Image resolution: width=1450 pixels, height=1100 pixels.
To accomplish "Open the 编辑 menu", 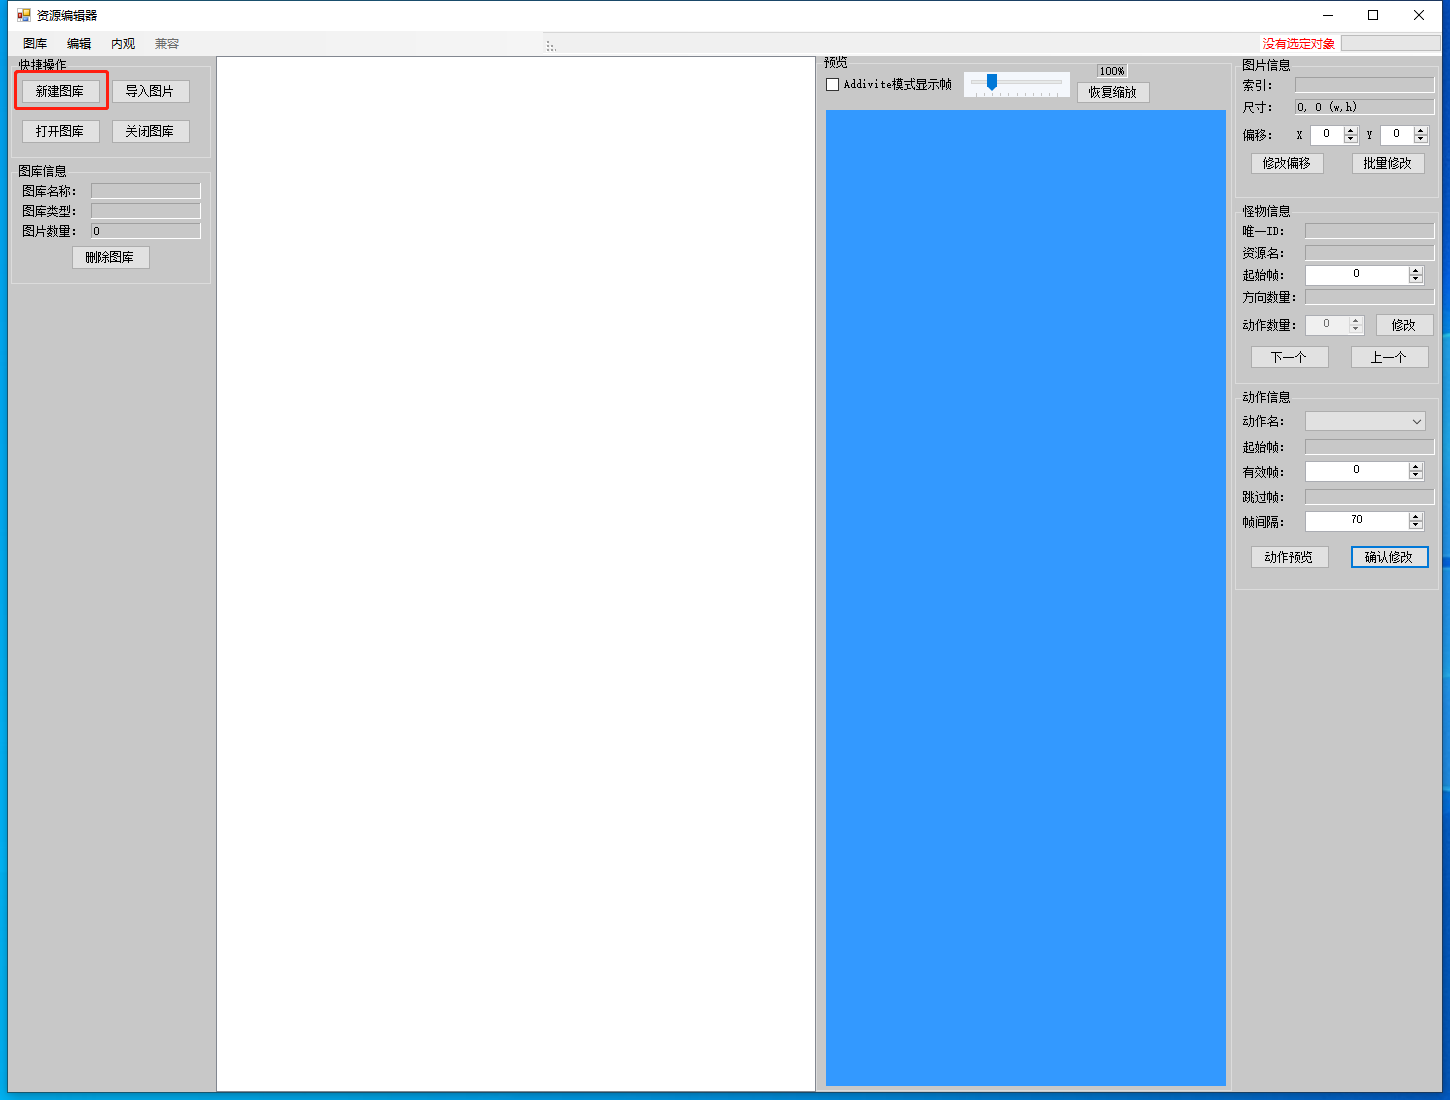I will pos(79,44).
